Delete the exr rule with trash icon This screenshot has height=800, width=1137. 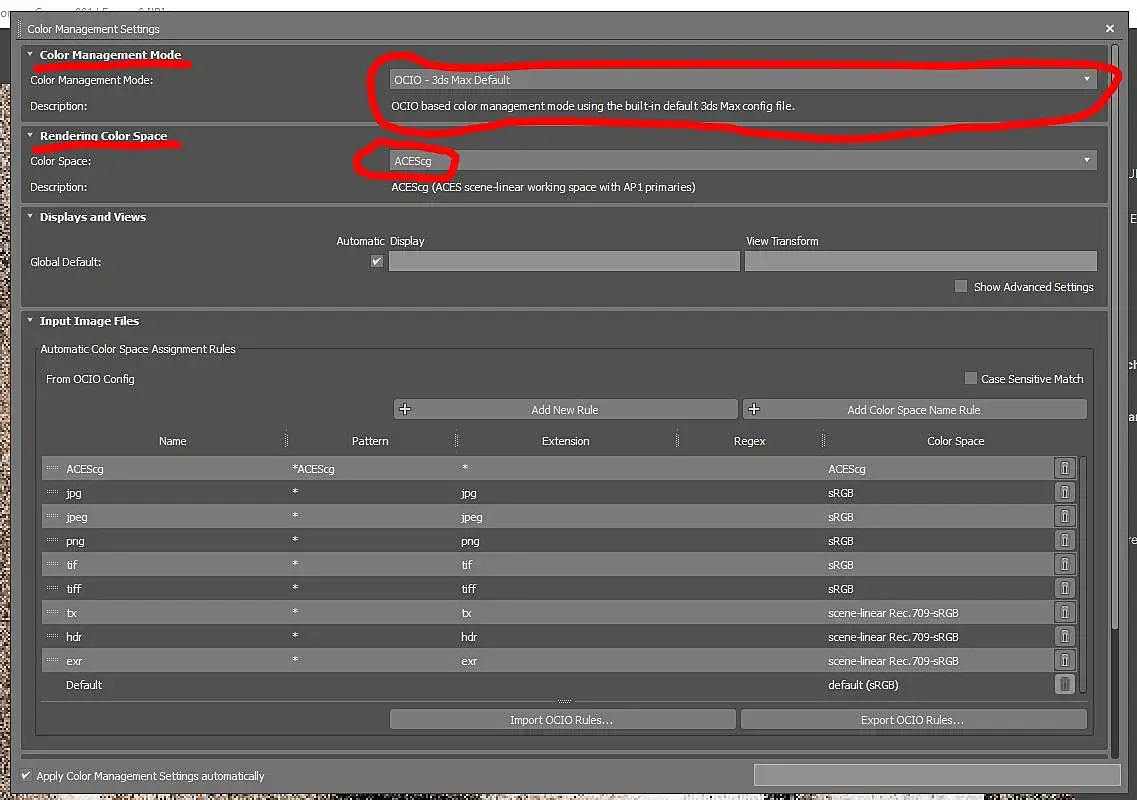1064,660
